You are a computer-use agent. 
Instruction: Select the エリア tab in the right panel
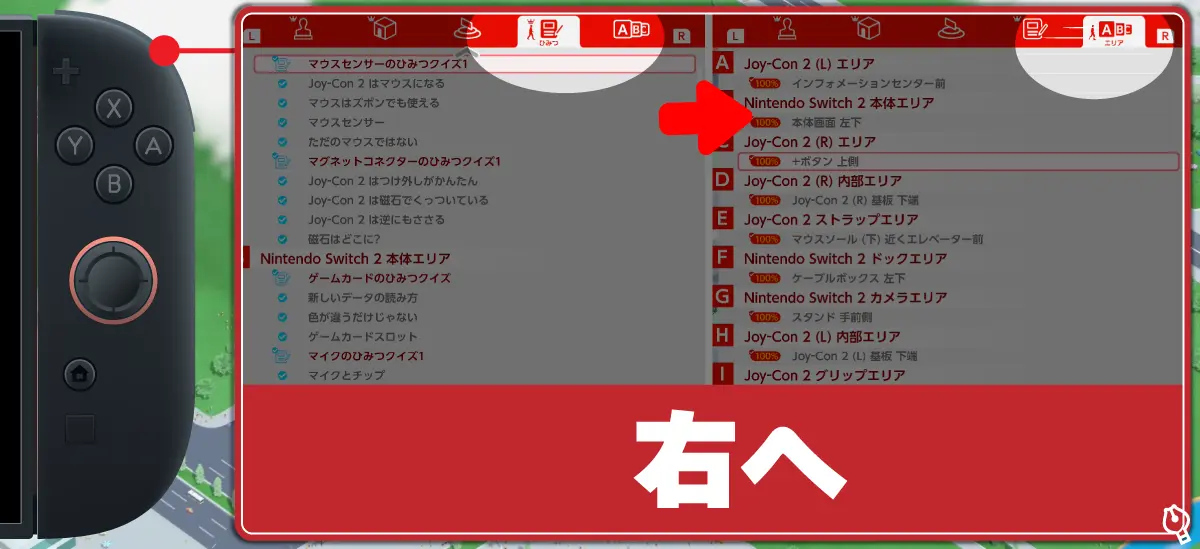[x=1114, y=32]
